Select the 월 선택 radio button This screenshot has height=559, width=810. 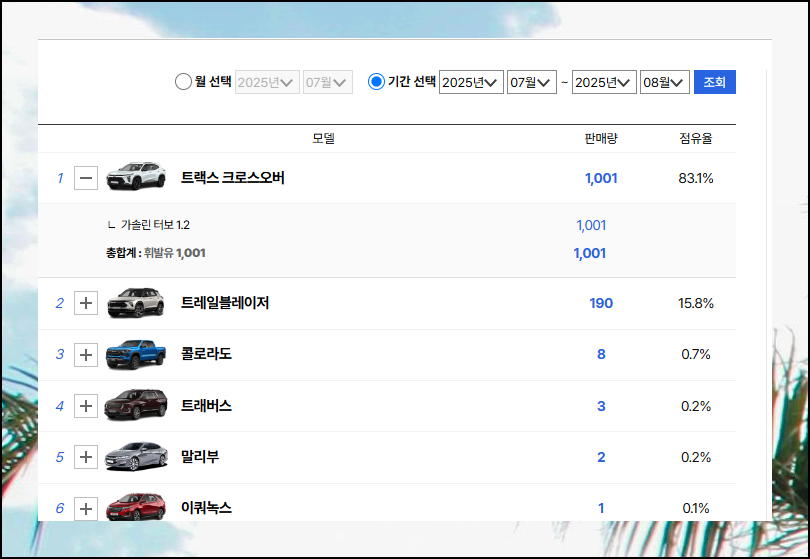pyautogui.click(x=183, y=82)
